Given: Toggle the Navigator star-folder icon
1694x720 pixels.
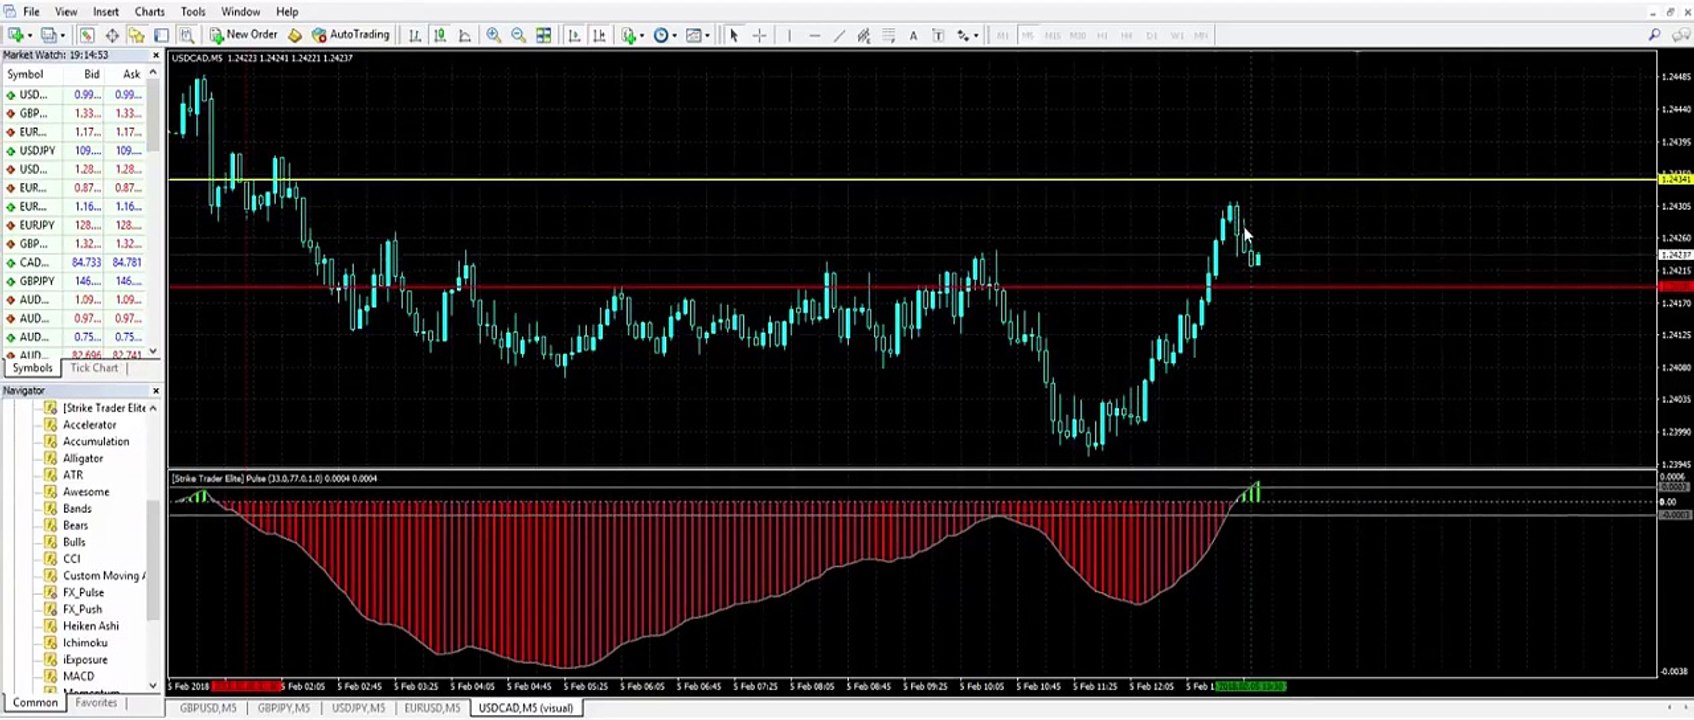Looking at the screenshot, I should pyautogui.click(x=136, y=35).
